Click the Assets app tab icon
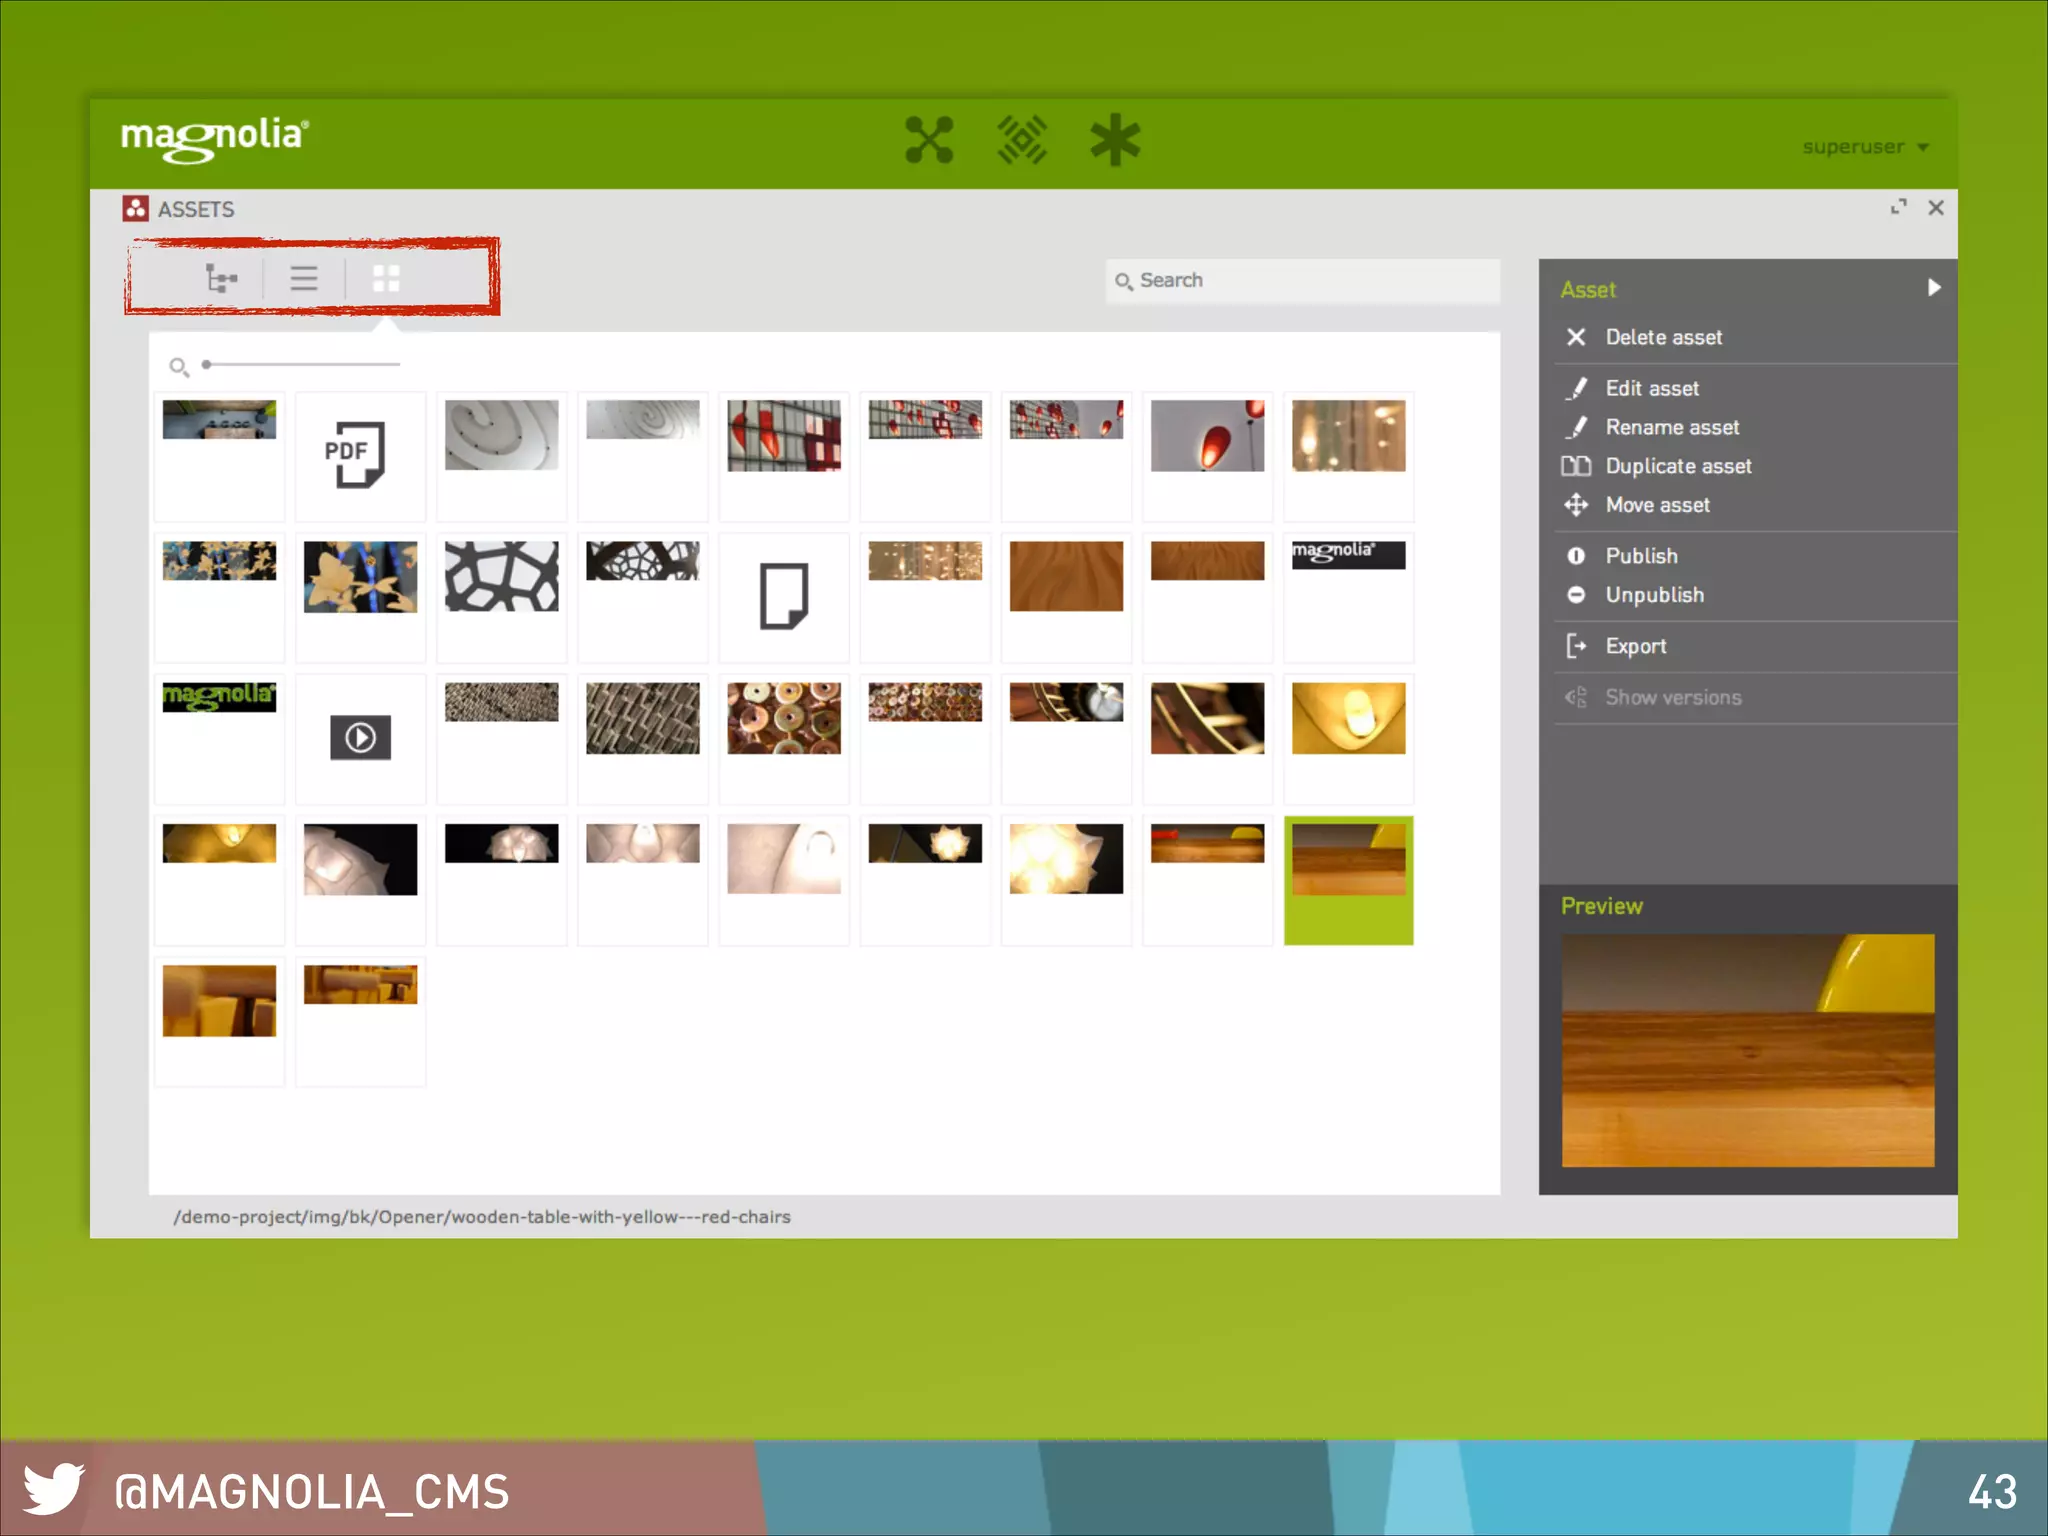Viewport: 2048px width, 1536px height. (136, 209)
